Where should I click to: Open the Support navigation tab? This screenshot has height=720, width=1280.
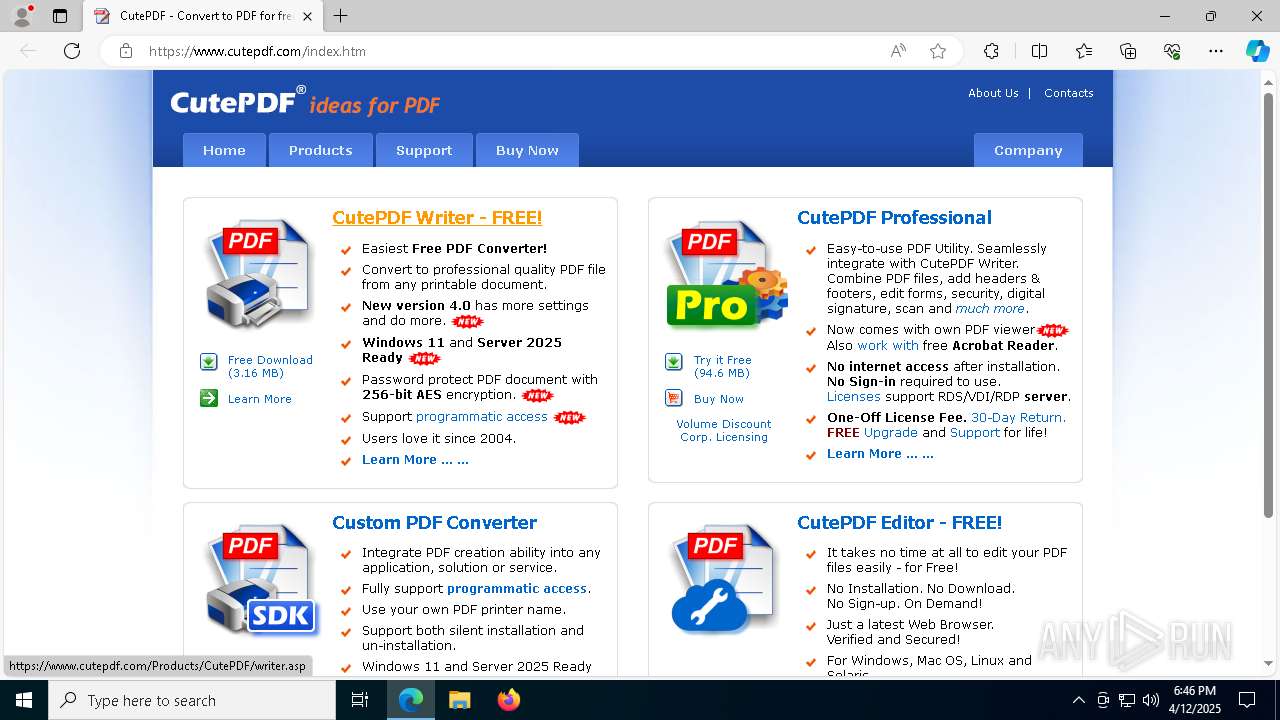click(424, 150)
